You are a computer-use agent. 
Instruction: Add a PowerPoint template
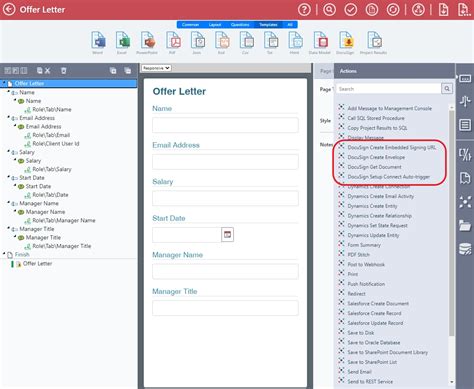click(147, 43)
